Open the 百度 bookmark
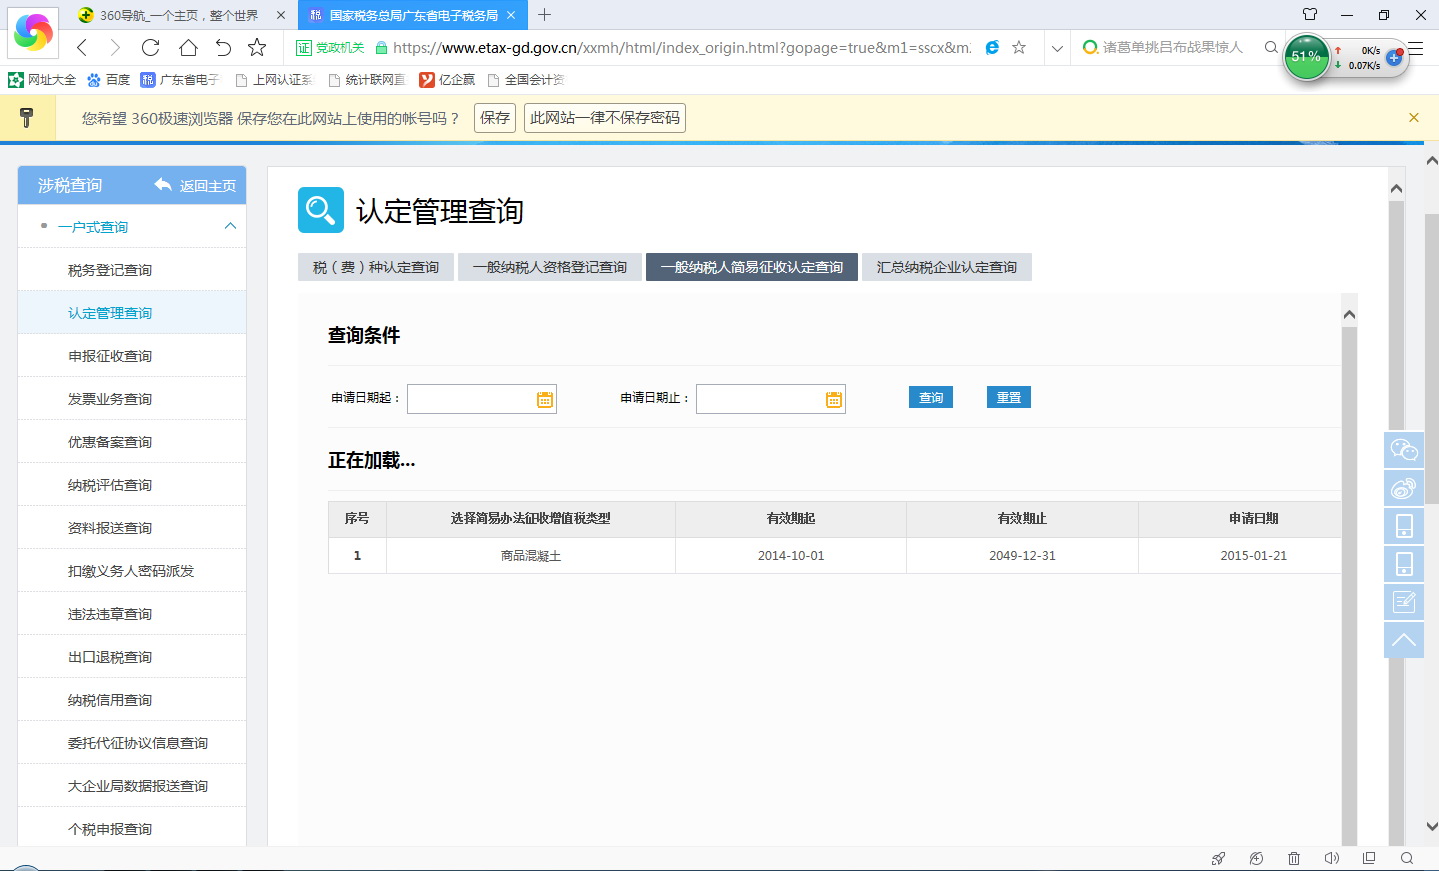1439x871 pixels. [x=108, y=79]
